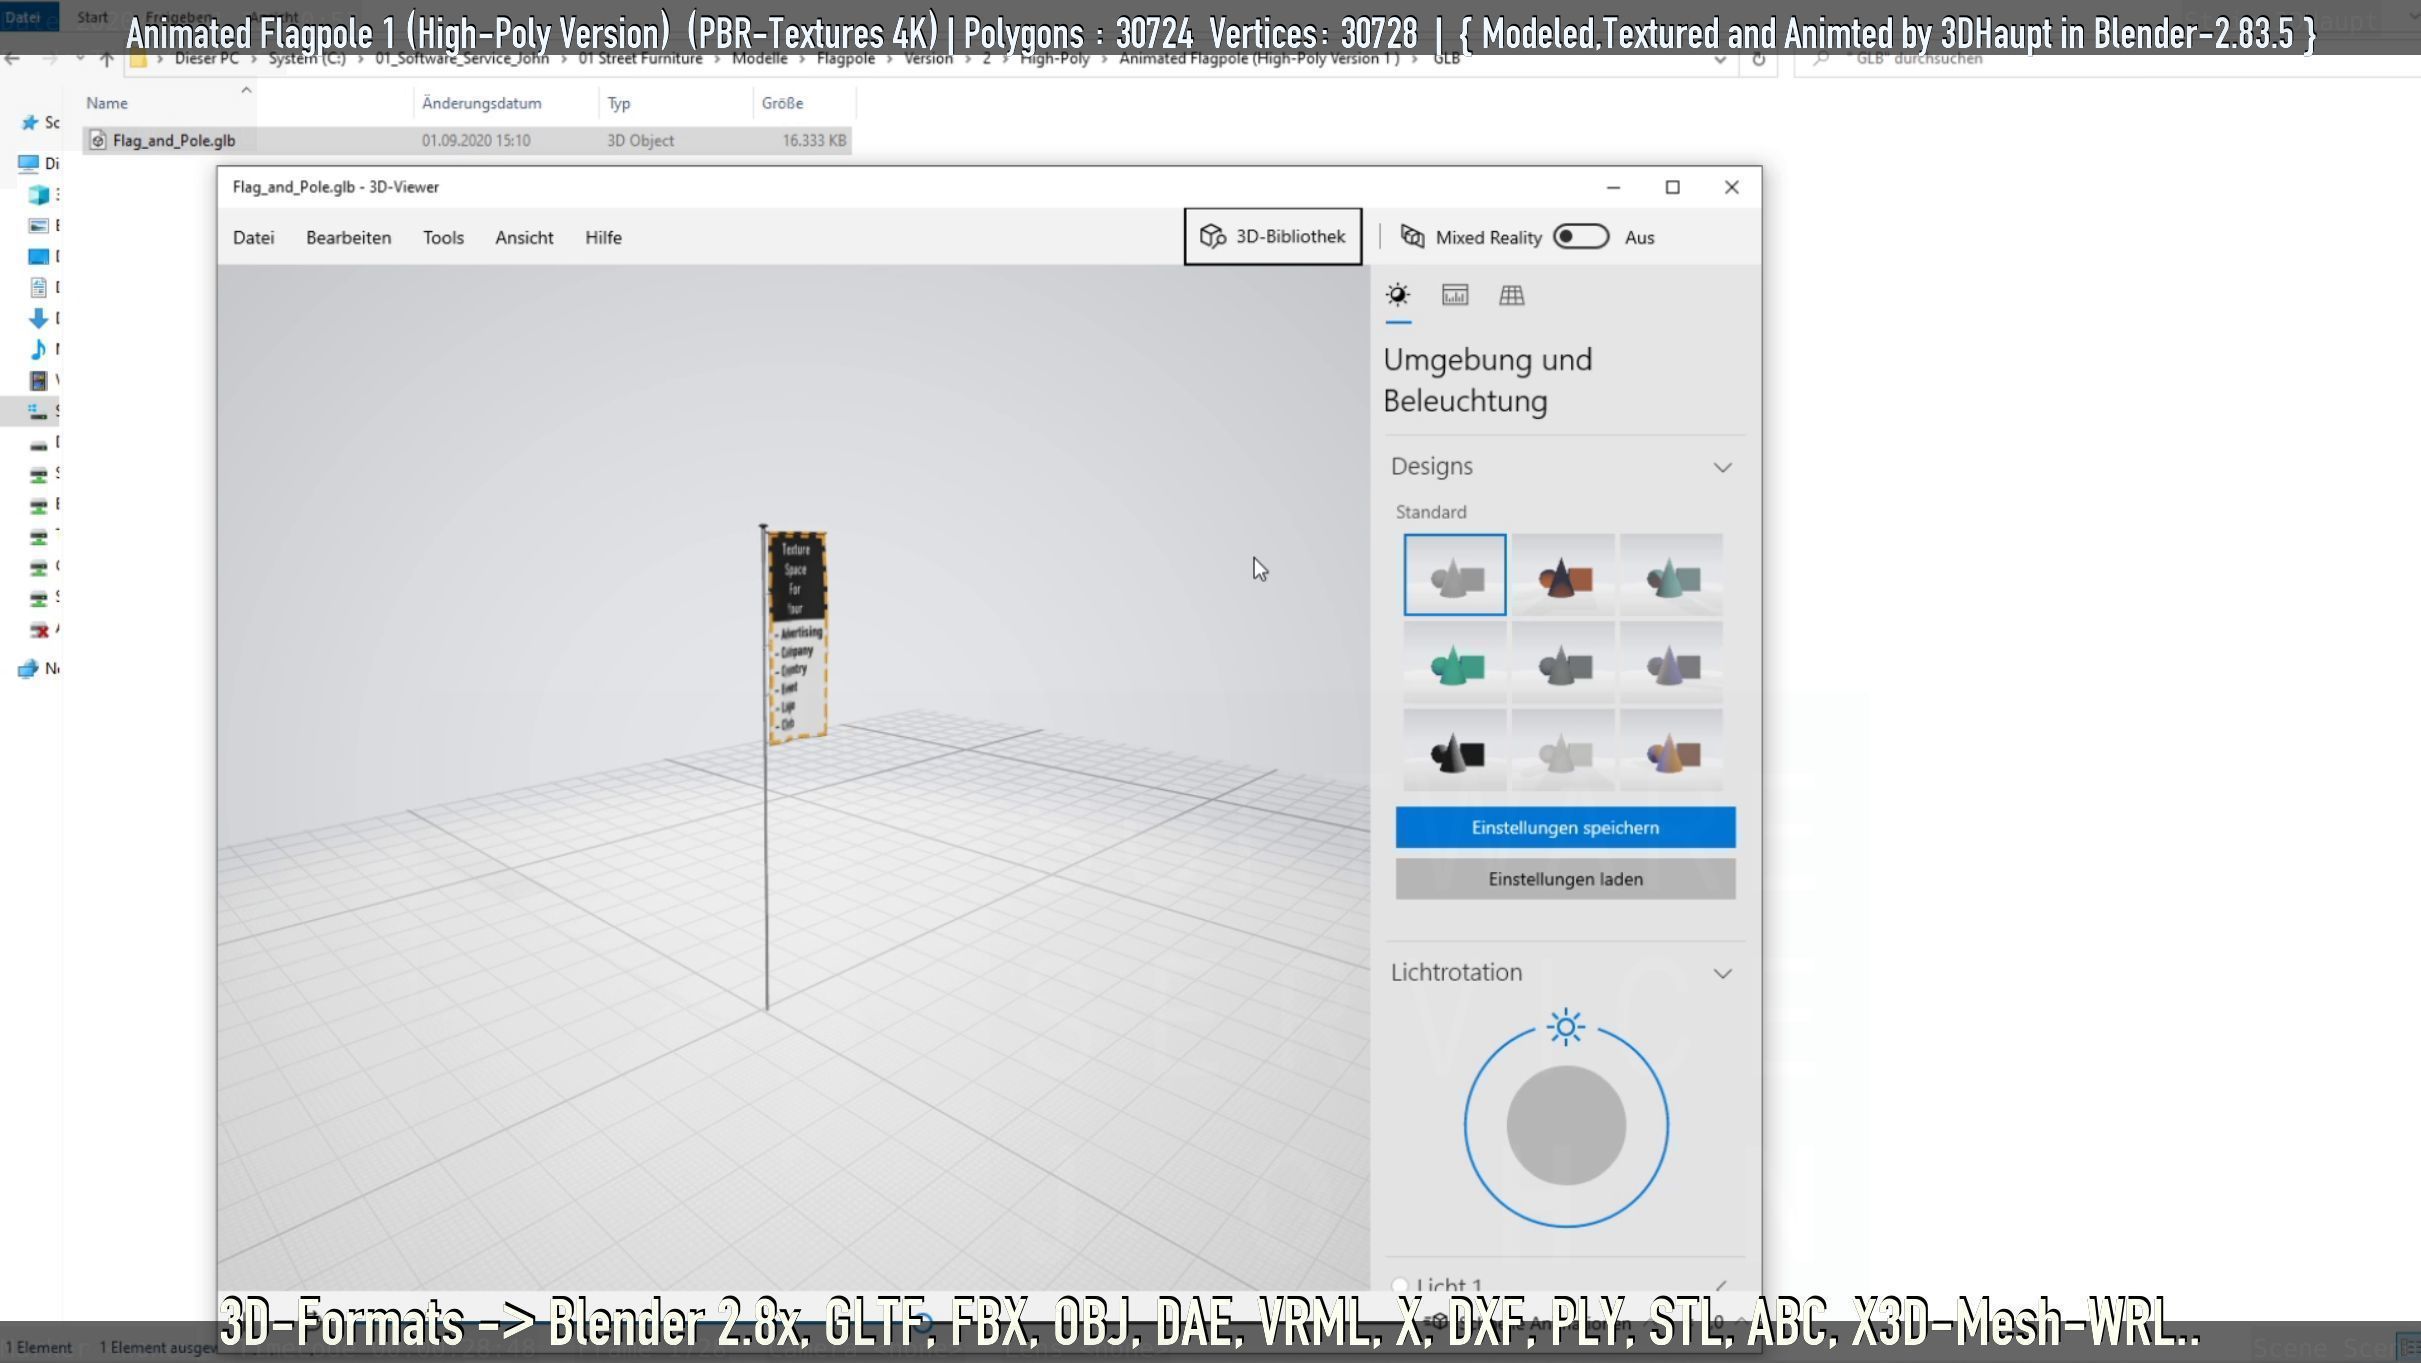Click the sun icon on the light rotation ring

point(1565,1027)
